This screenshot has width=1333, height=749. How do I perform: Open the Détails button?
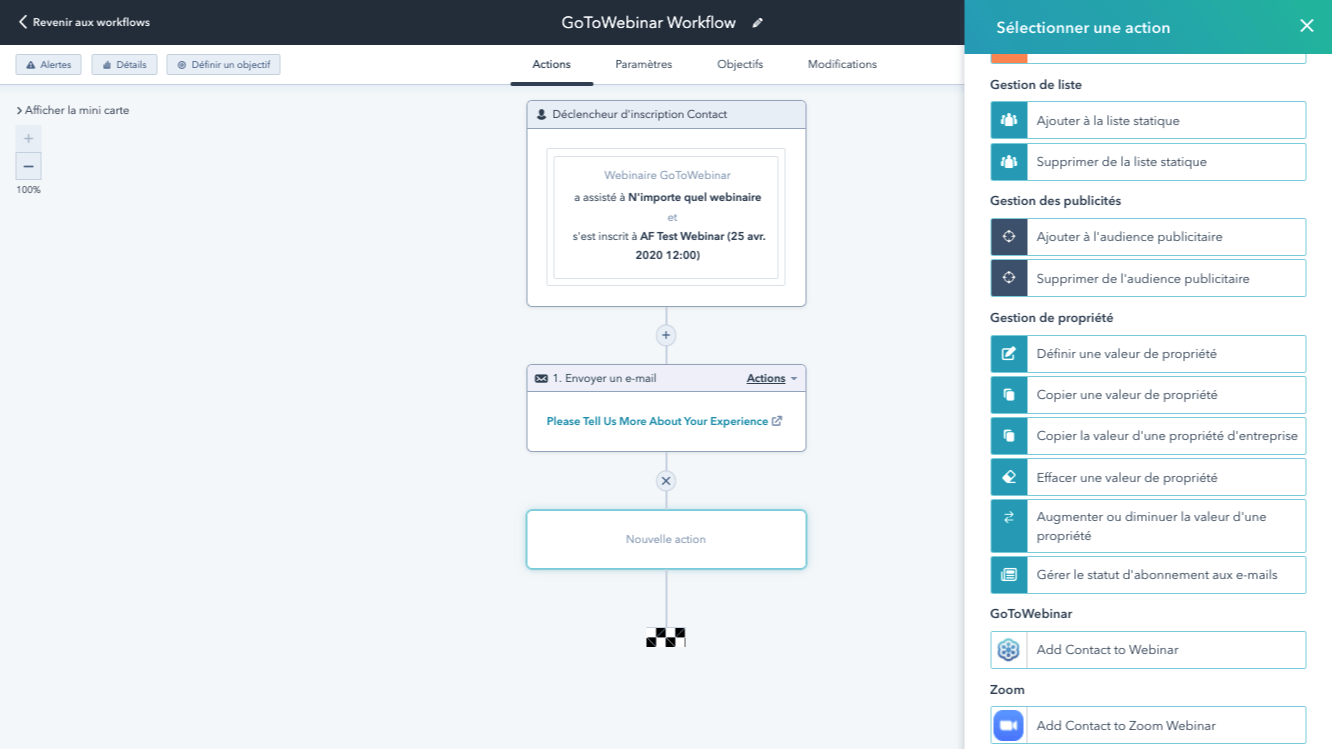124,64
